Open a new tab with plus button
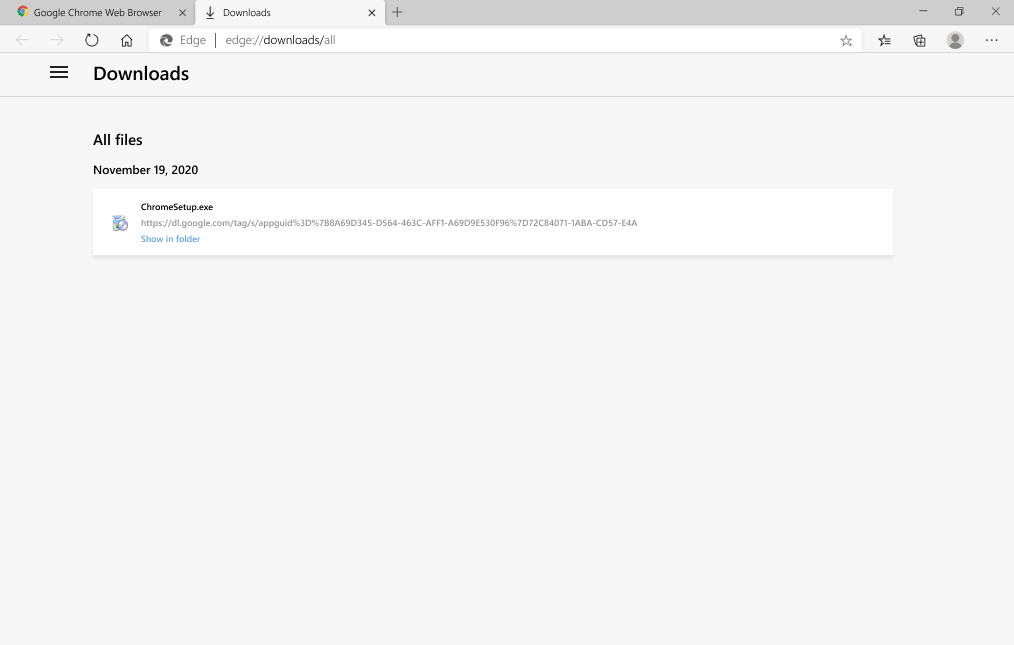1014x645 pixels. [397, 13]
